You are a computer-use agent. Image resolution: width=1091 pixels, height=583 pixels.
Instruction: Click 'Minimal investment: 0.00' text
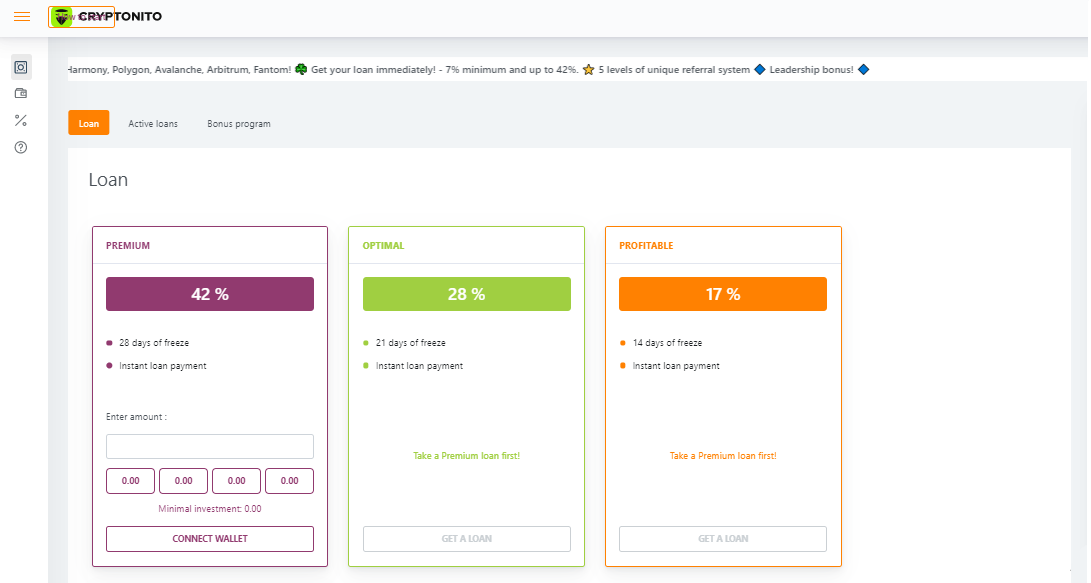coord(209,509)
